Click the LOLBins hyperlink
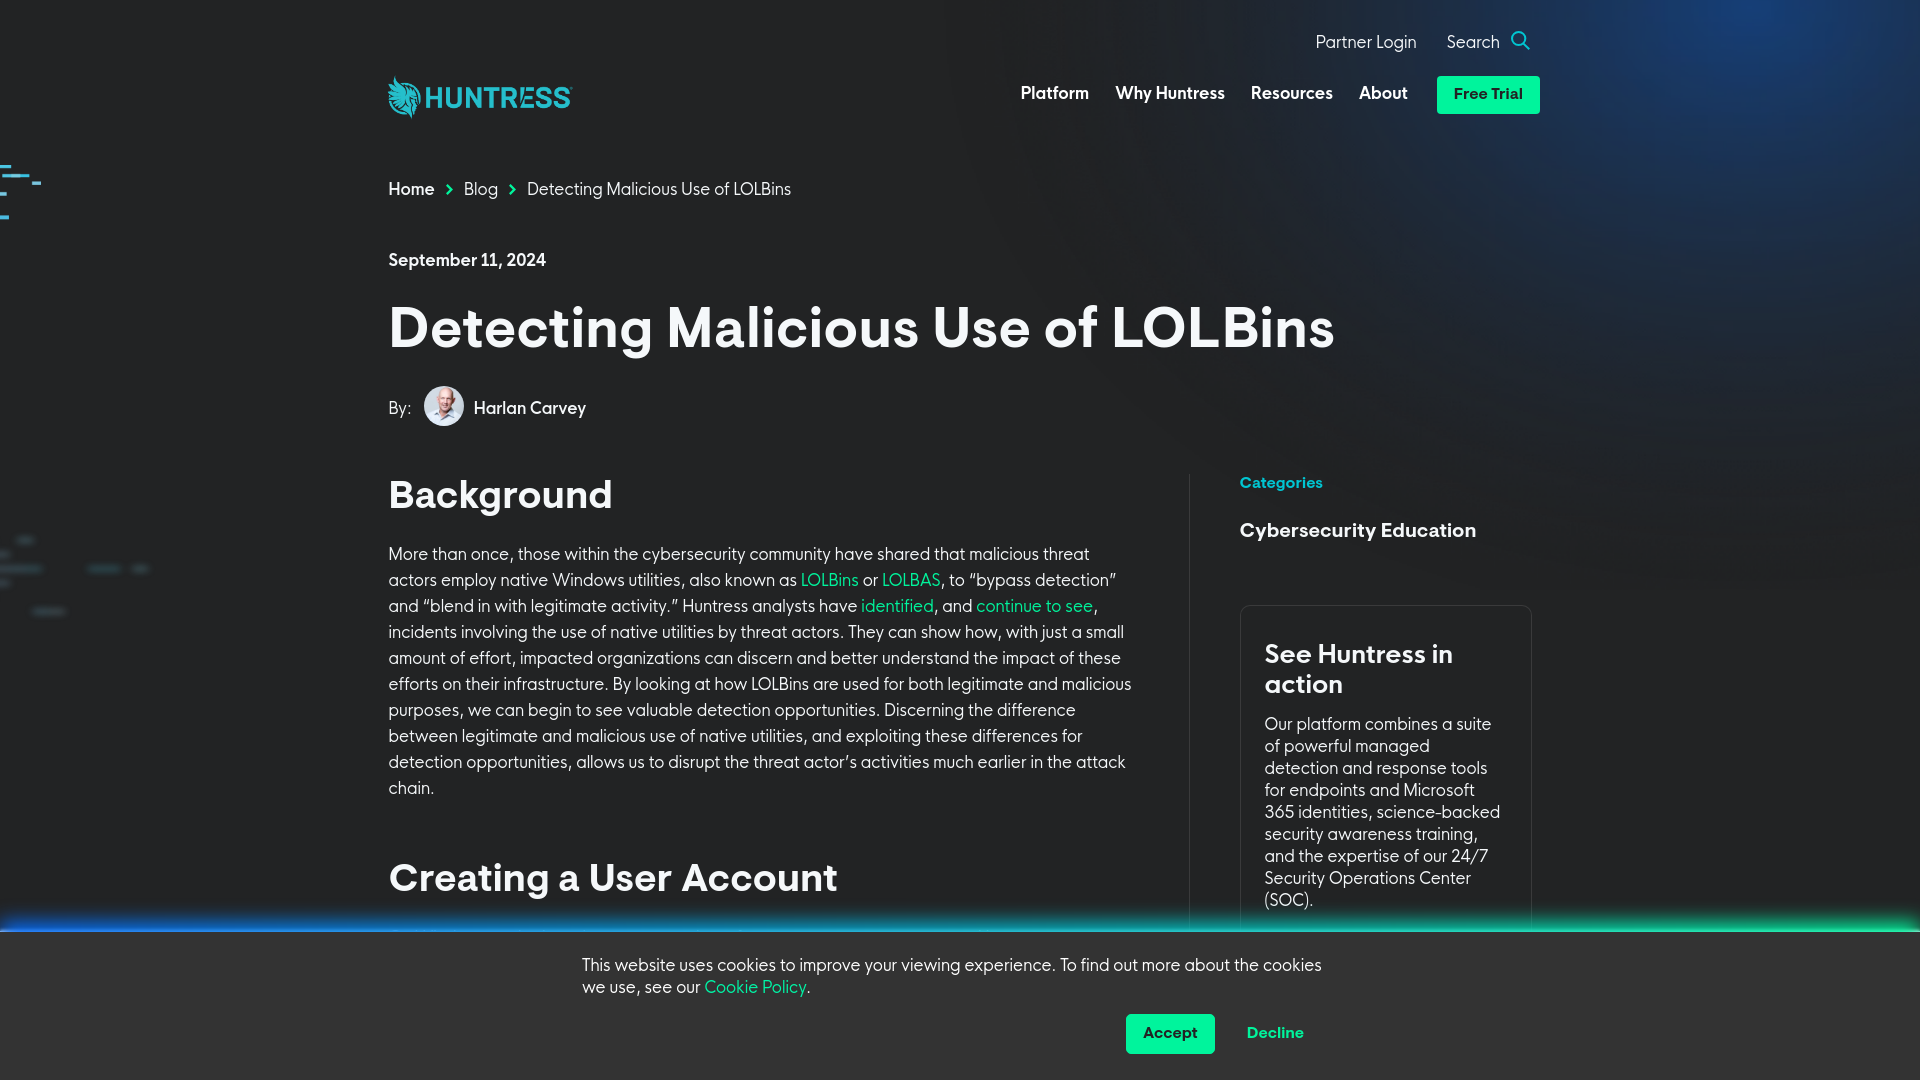 [x=829, y=580]
